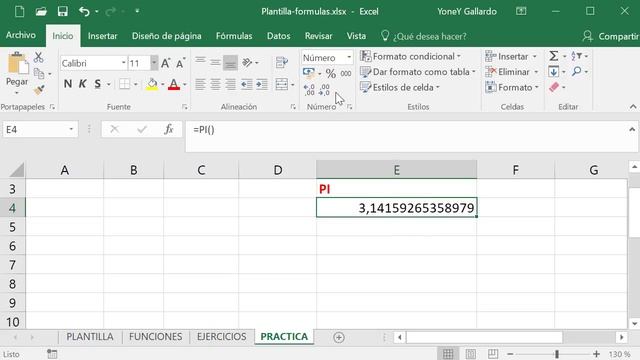Image resolution: width=640 pixels, height=360 pixels.
Task: Switch to the Insertar ribbon tab
Action: (x=102, y=36)
